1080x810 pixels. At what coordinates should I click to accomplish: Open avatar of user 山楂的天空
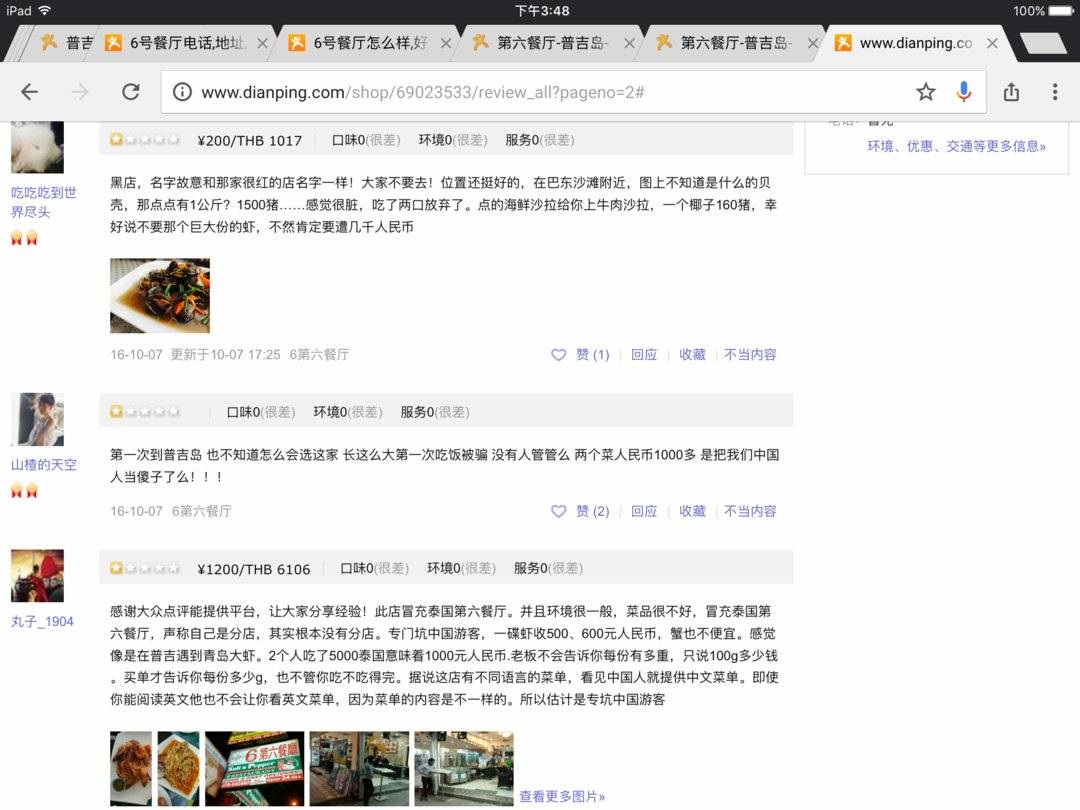(37, 419)
